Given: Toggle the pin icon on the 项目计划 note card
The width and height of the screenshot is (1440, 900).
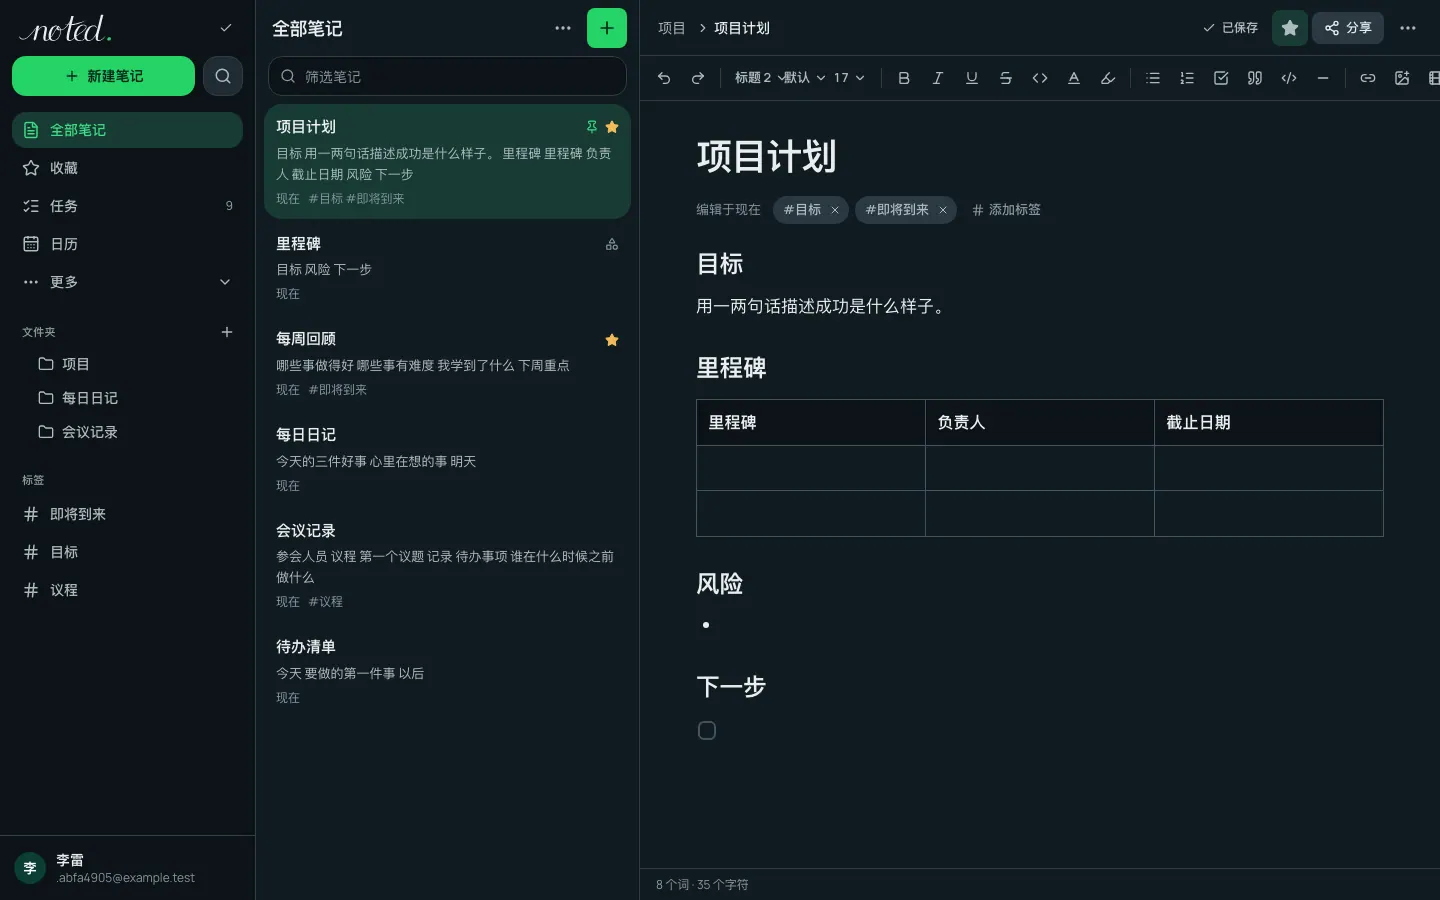Looking at the screenshot, I should (x=592, y=127).
